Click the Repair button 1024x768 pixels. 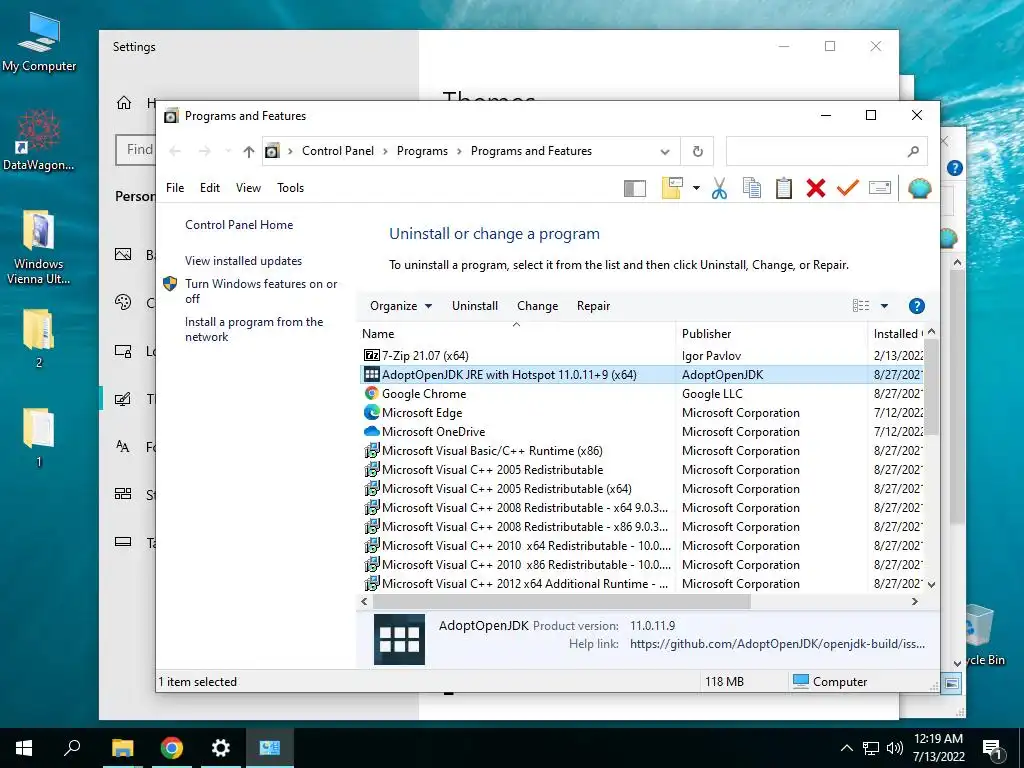click(593, 306)
